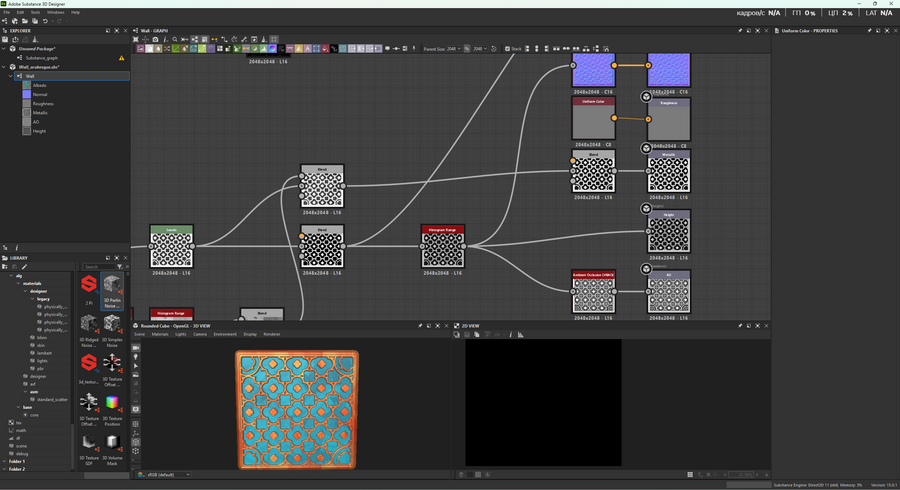Open the Parent Size width dropdown
This screenshot has width=900, height=490.
[455, 48]
